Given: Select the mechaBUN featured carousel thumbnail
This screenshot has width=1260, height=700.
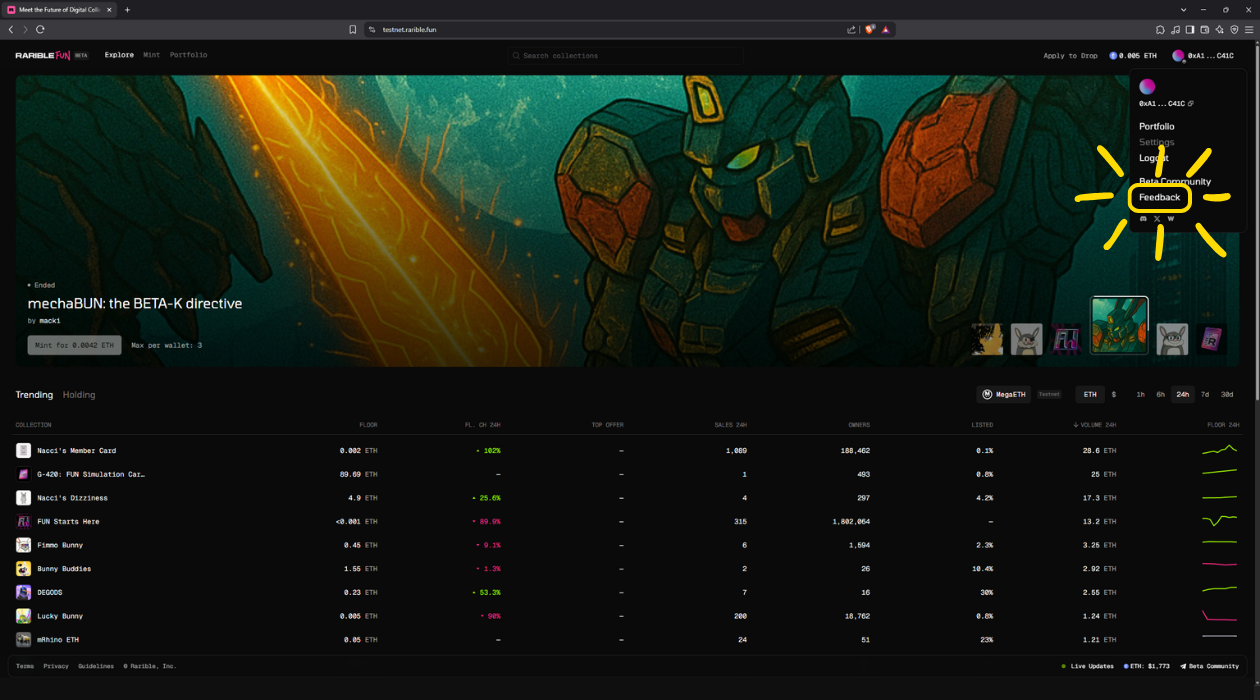Looking at the screenshot, I should pyautogui.click(x=1119, y=325).
